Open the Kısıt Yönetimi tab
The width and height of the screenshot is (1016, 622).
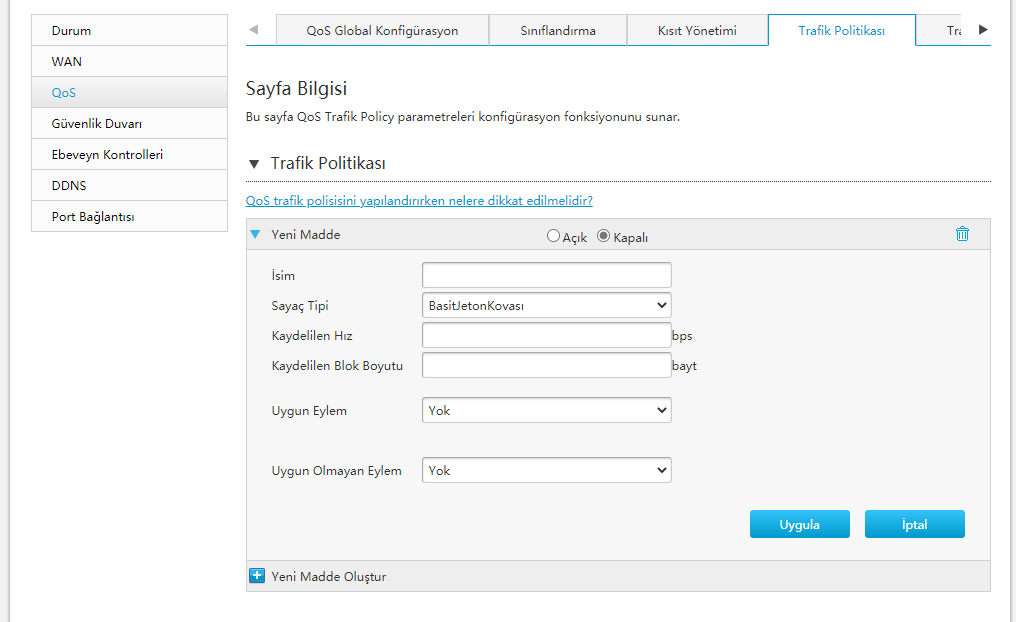(697, 30)
